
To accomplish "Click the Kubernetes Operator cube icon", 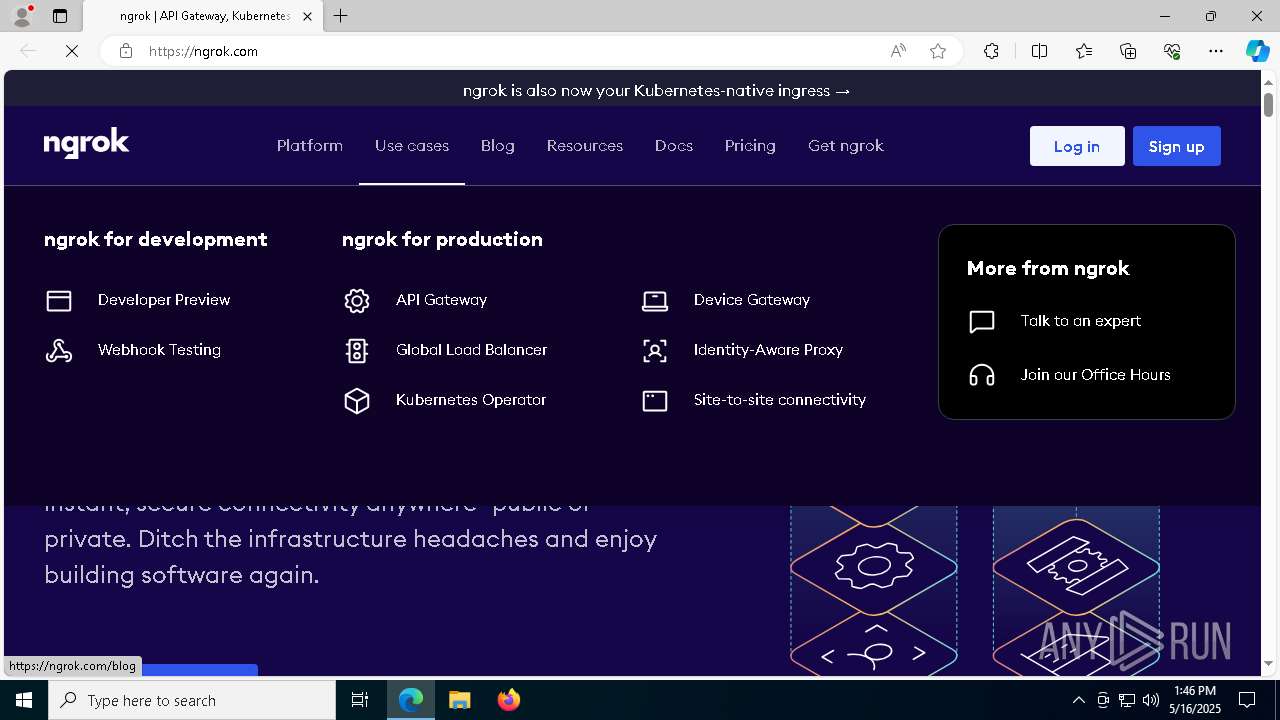I will pyautogui.click(x=357, y=400).
